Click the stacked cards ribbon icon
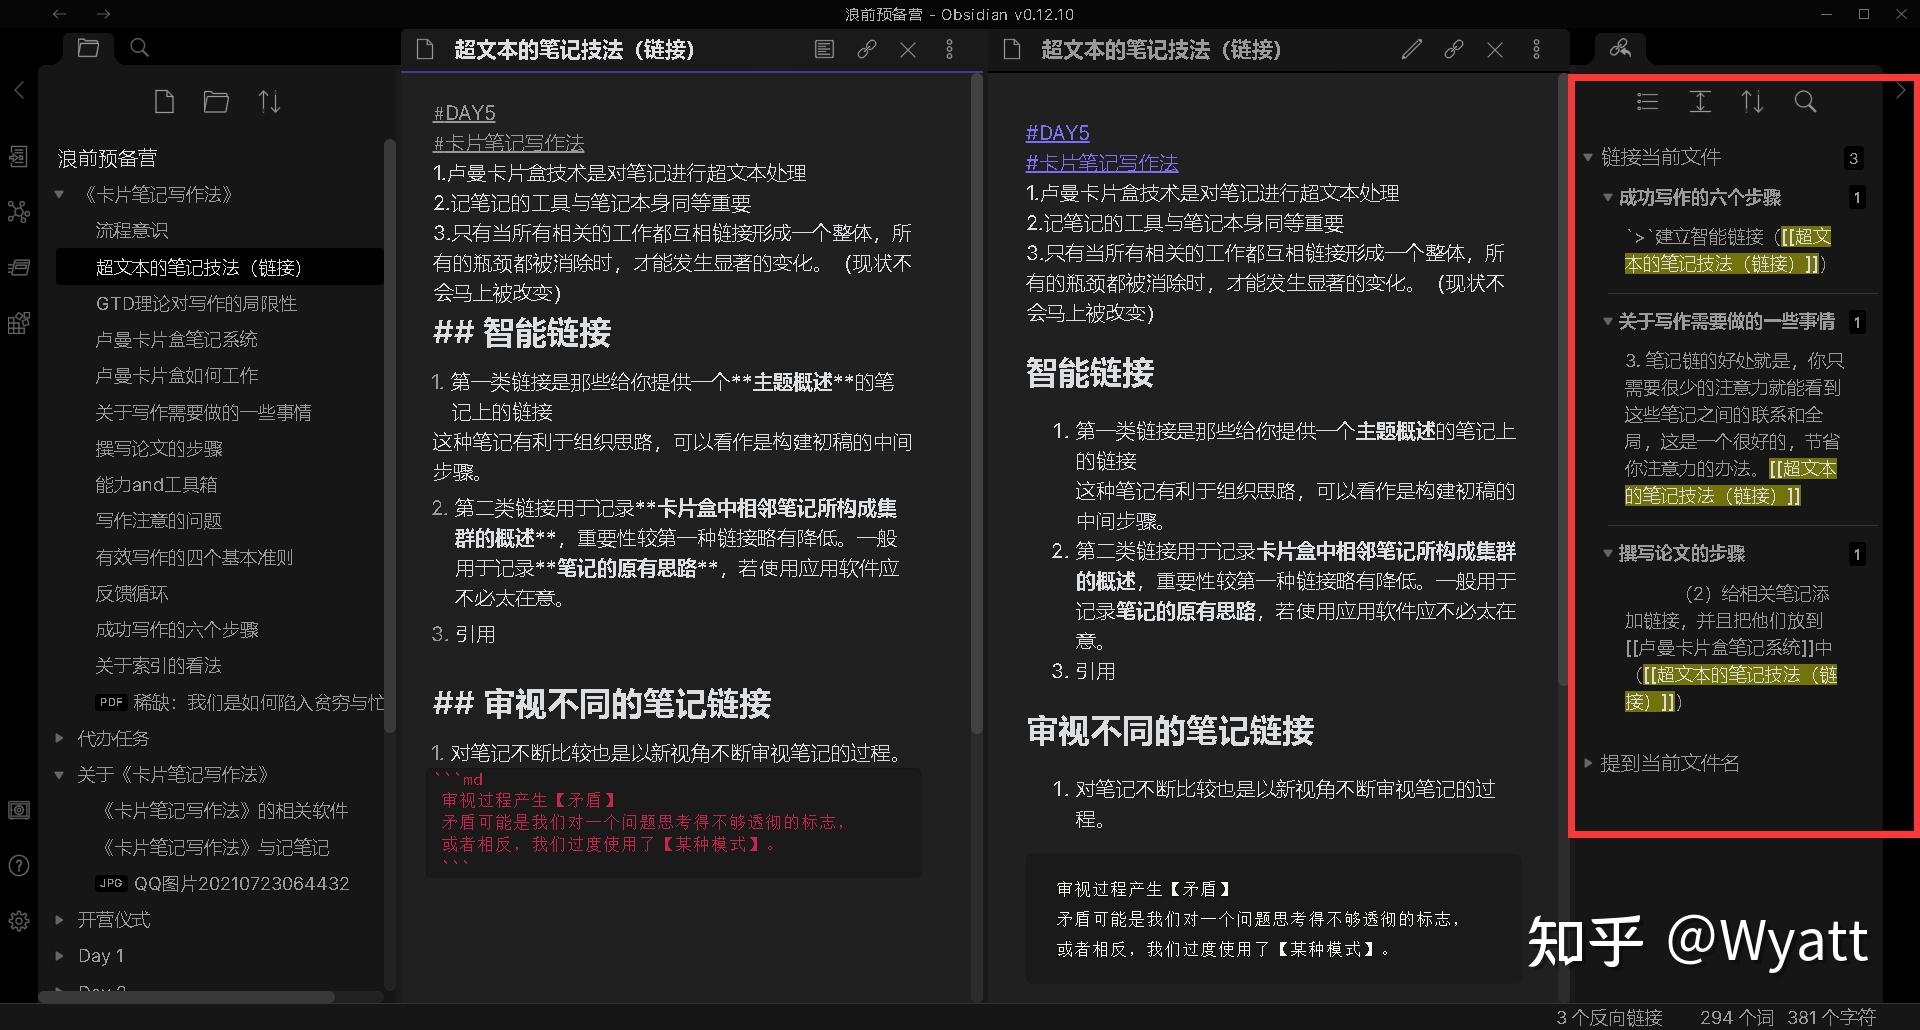The image size is (1920, 1030). [19, 267]
